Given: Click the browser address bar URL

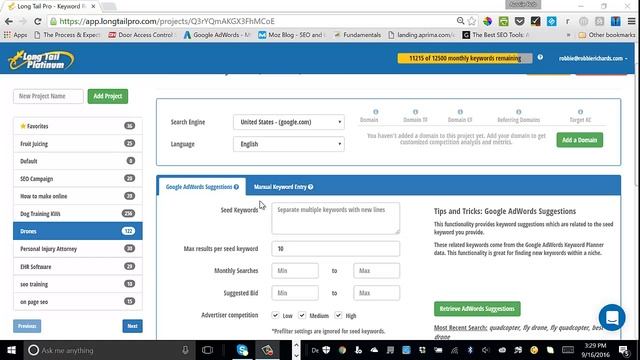Looking at the screenshot, I should [167, 21].
